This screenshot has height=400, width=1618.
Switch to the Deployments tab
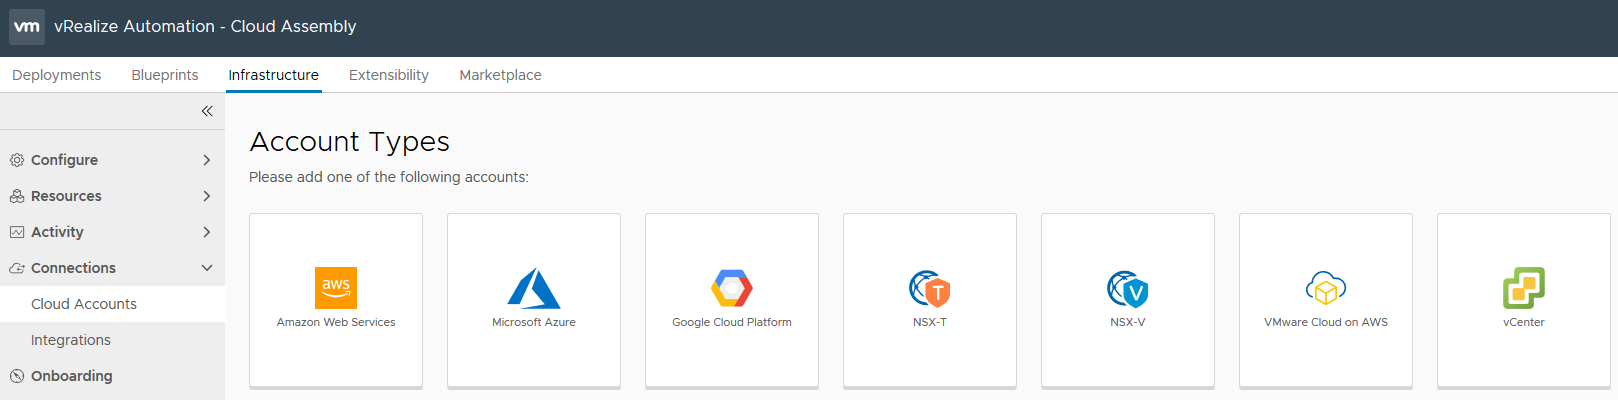(57, 75)
